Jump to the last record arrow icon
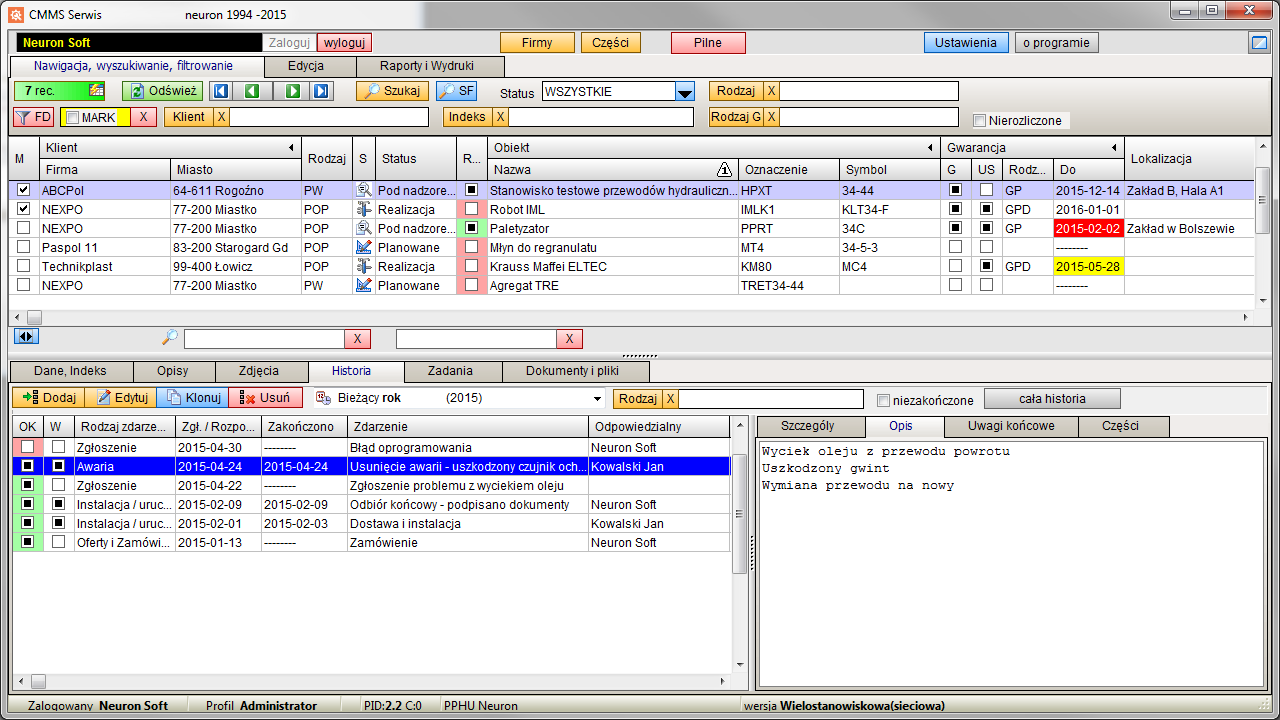The height and width of the screenshot is (720, 1280). coord(321,91)
